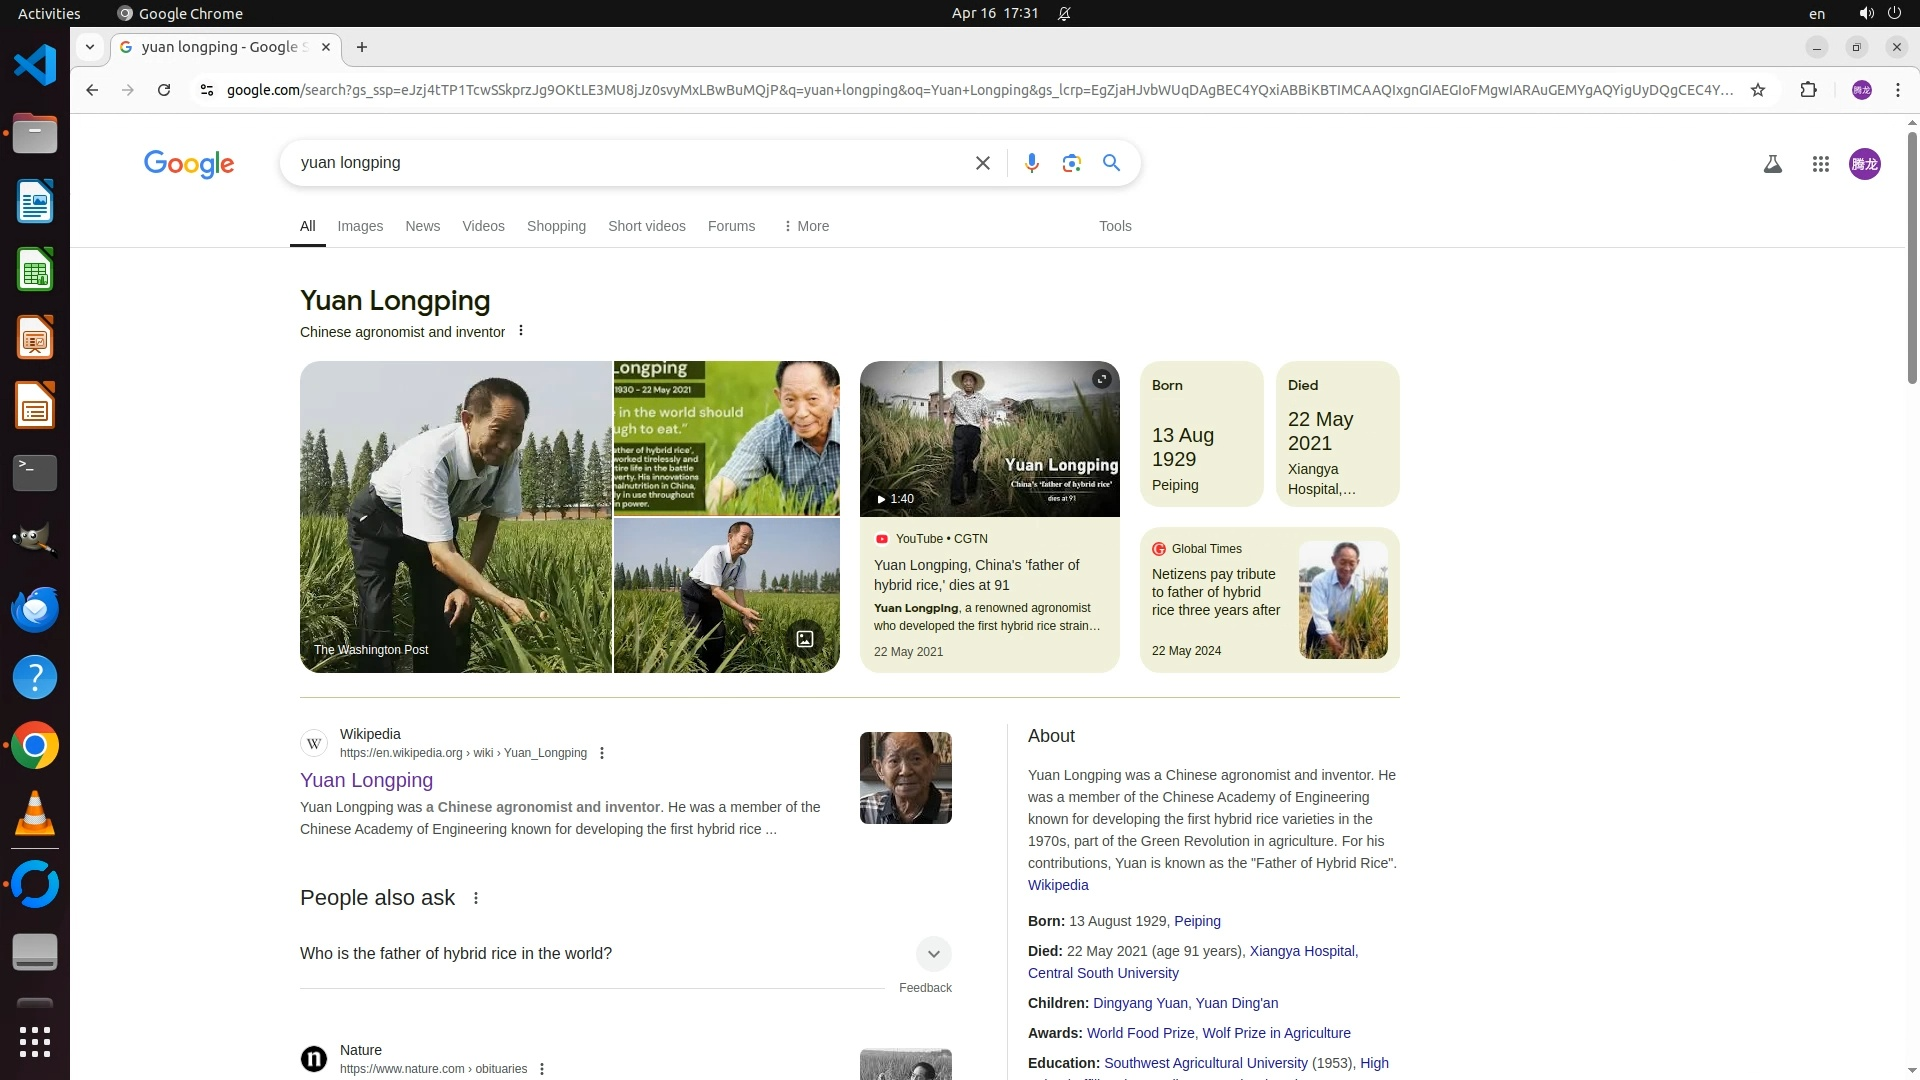Open the Yuan Longping Wikipedia link

tap(366, 780)
